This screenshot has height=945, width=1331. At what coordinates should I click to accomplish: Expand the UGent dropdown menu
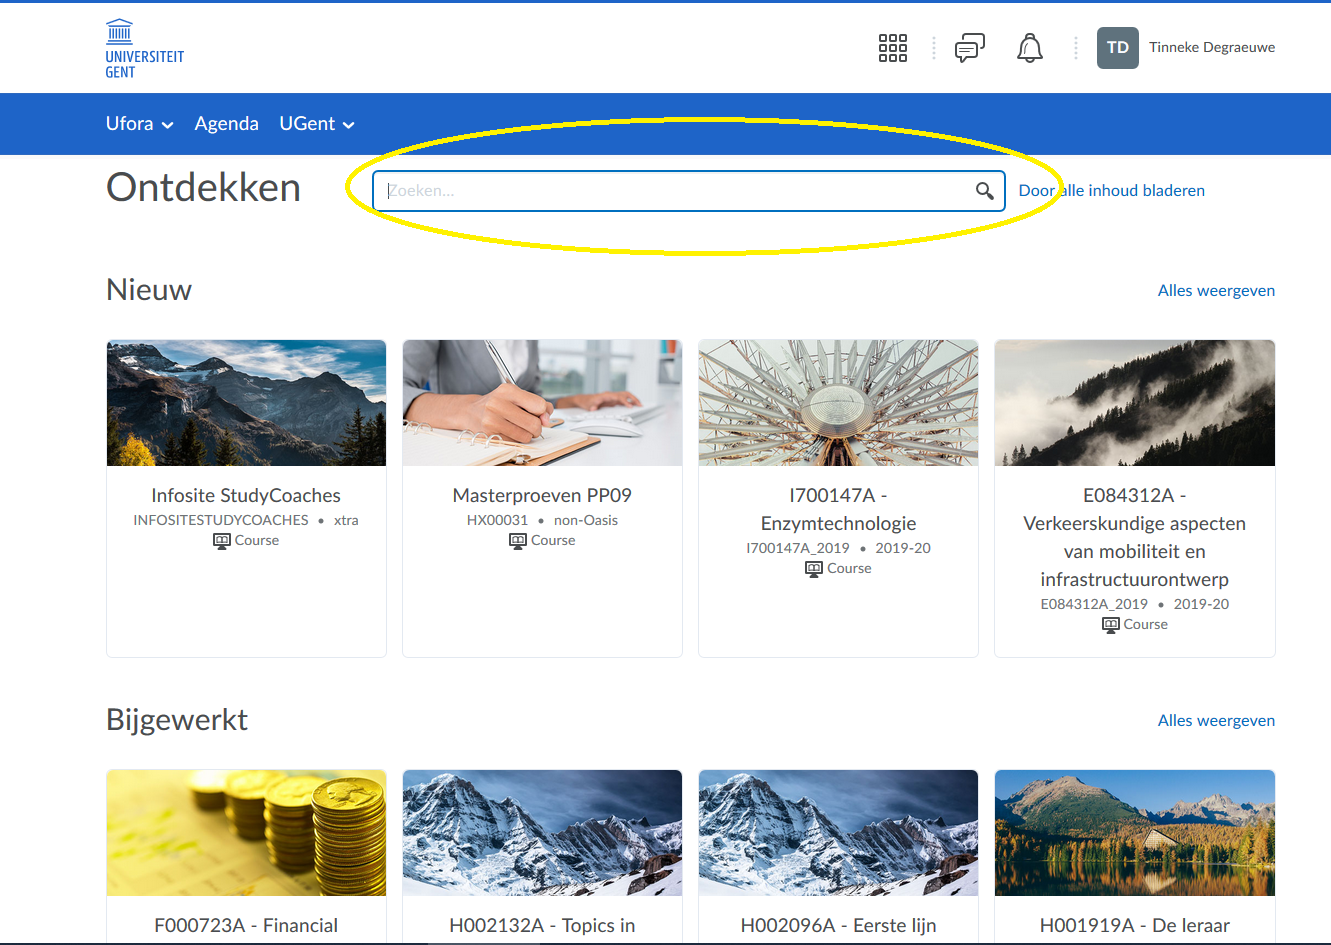point(316,124)
